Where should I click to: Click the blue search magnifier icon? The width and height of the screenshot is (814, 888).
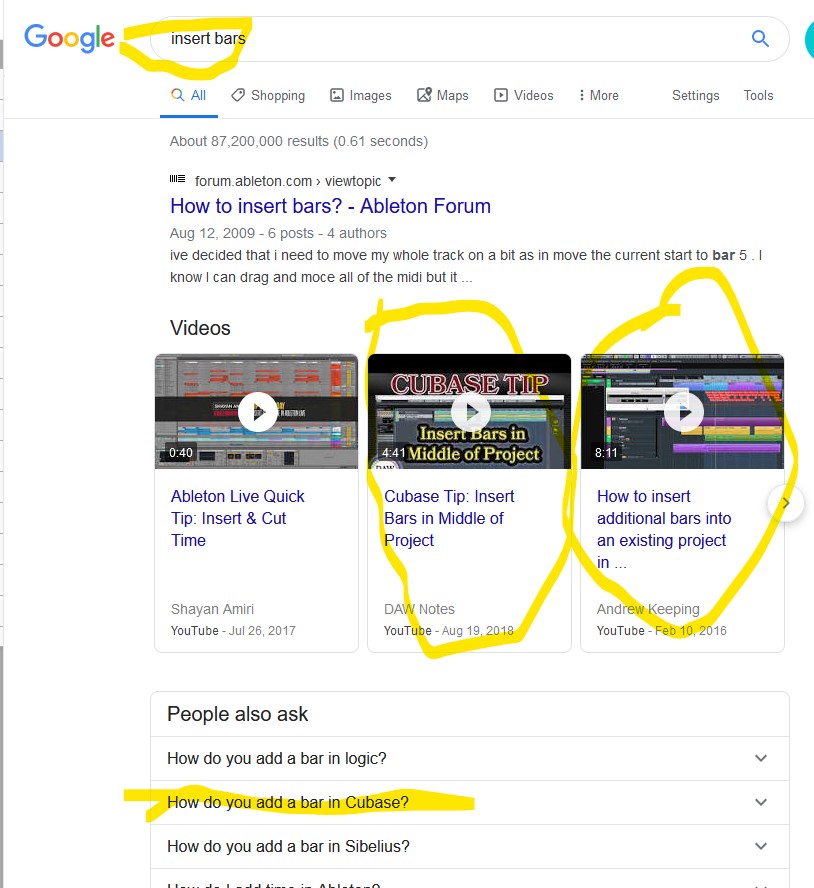(760, 39)
